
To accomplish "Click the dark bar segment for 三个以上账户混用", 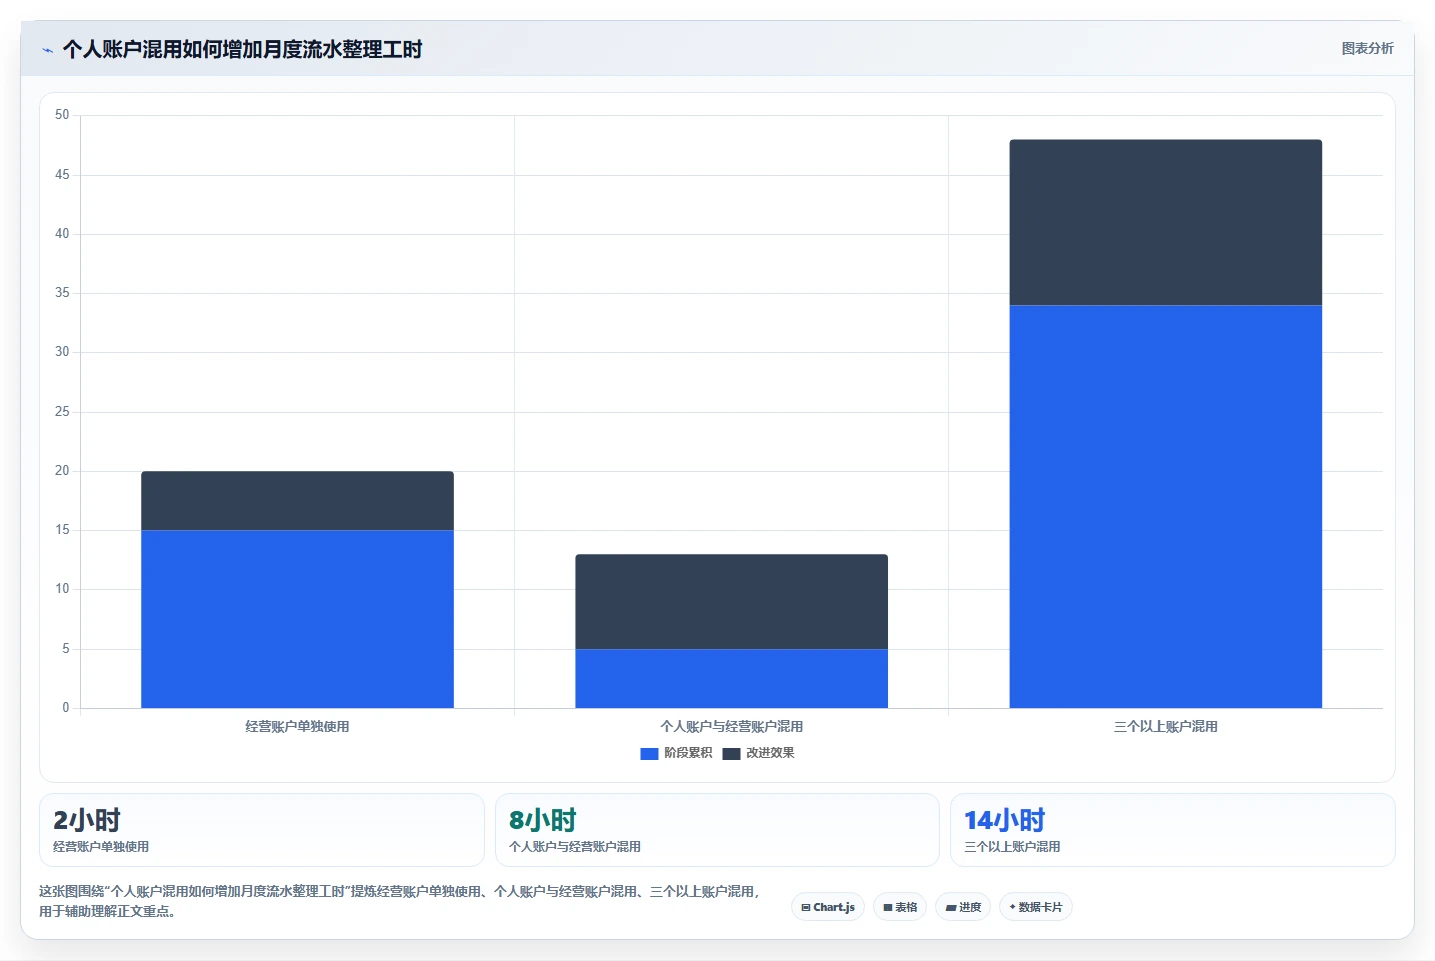I will (1165, 222).
